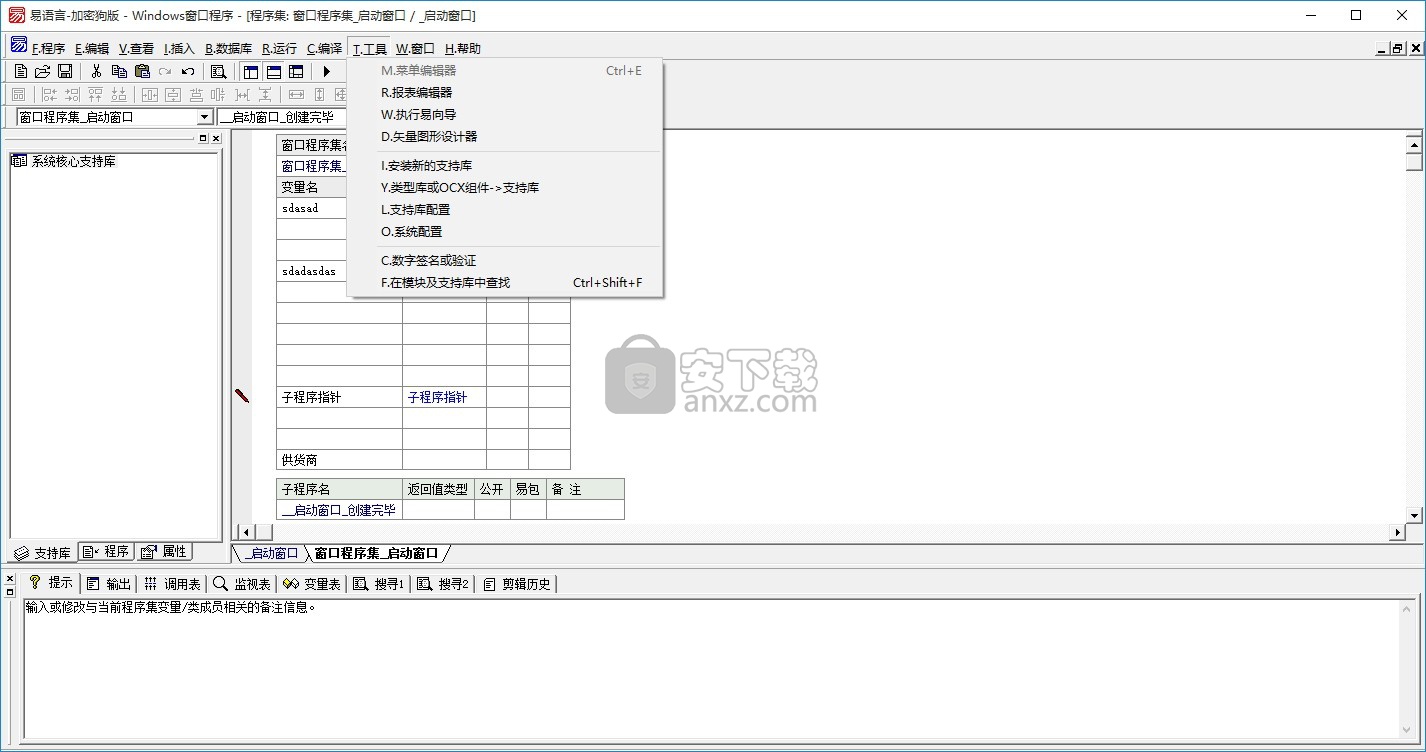
Task: Open the F.程序 menu
Action: 48,48
